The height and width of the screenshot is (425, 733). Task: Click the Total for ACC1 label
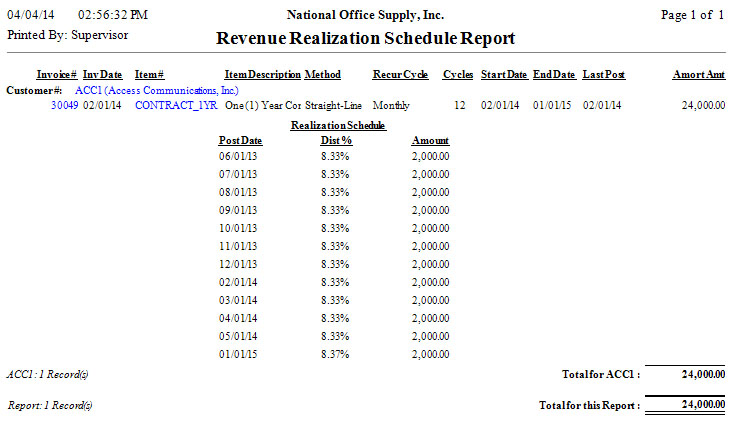click(x=601, y=374)
